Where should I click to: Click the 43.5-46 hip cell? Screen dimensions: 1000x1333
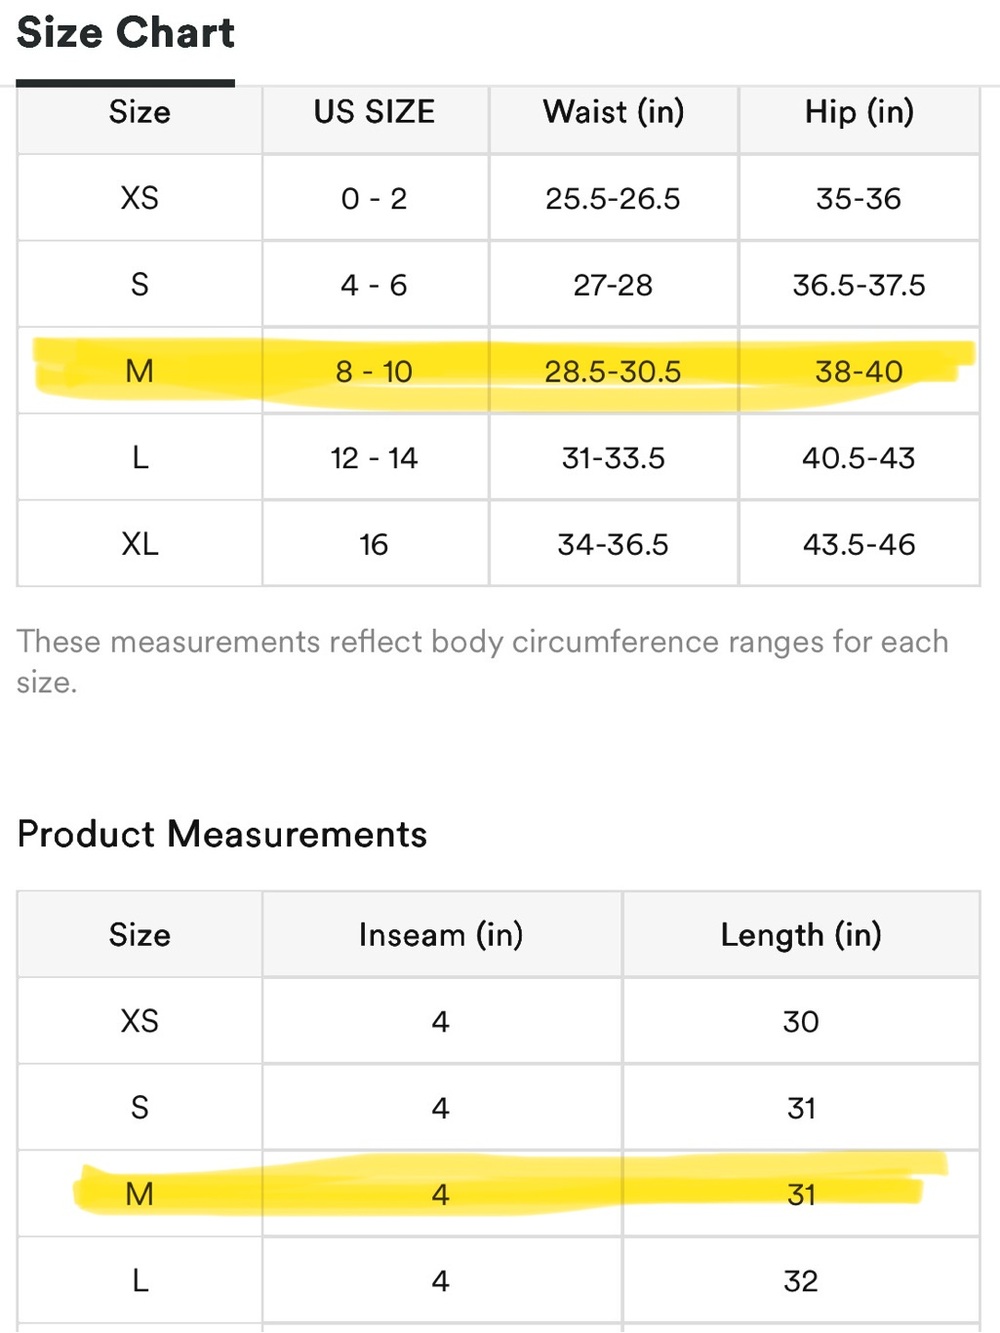pyautogui.click(x=859, y=544)
